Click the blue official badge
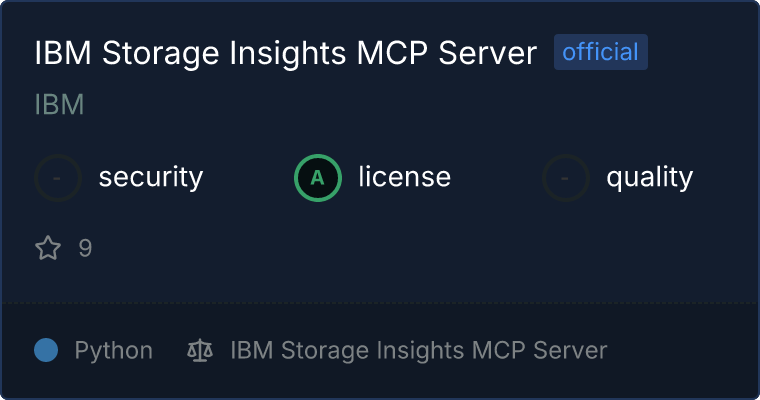The height and width of the screenshot is (400, 760). coord(600,52)
